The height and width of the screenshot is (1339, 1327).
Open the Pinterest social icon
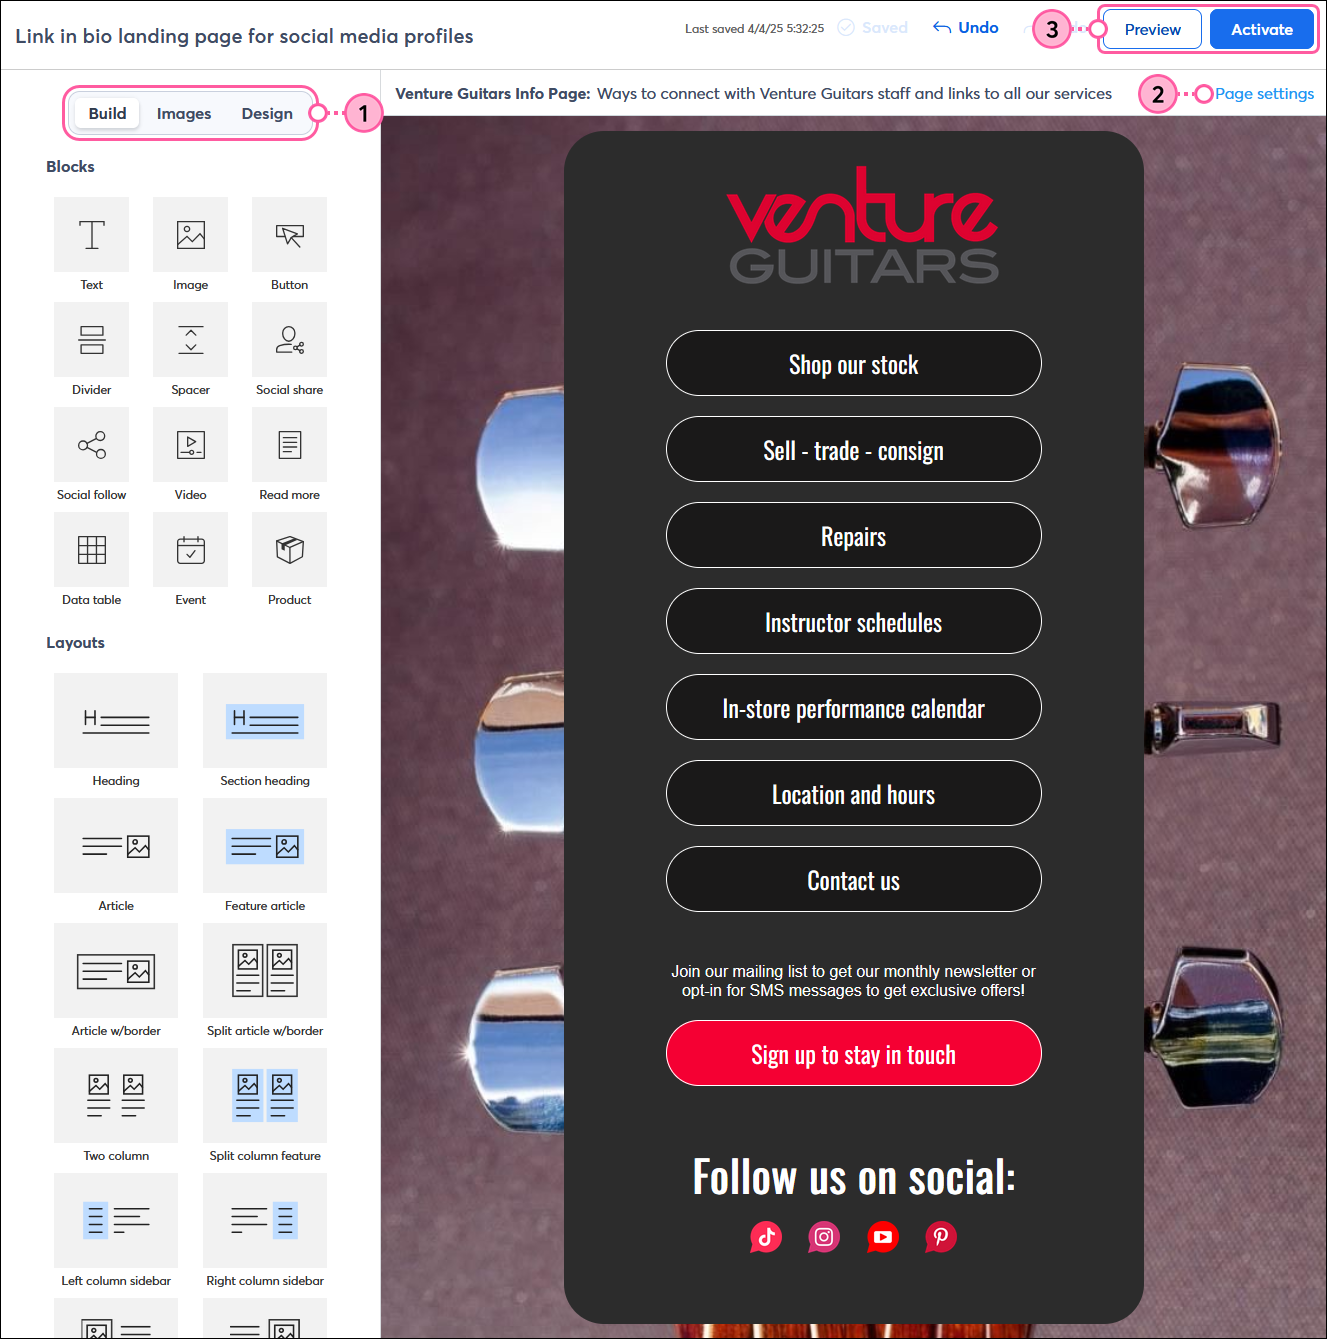941,1237
